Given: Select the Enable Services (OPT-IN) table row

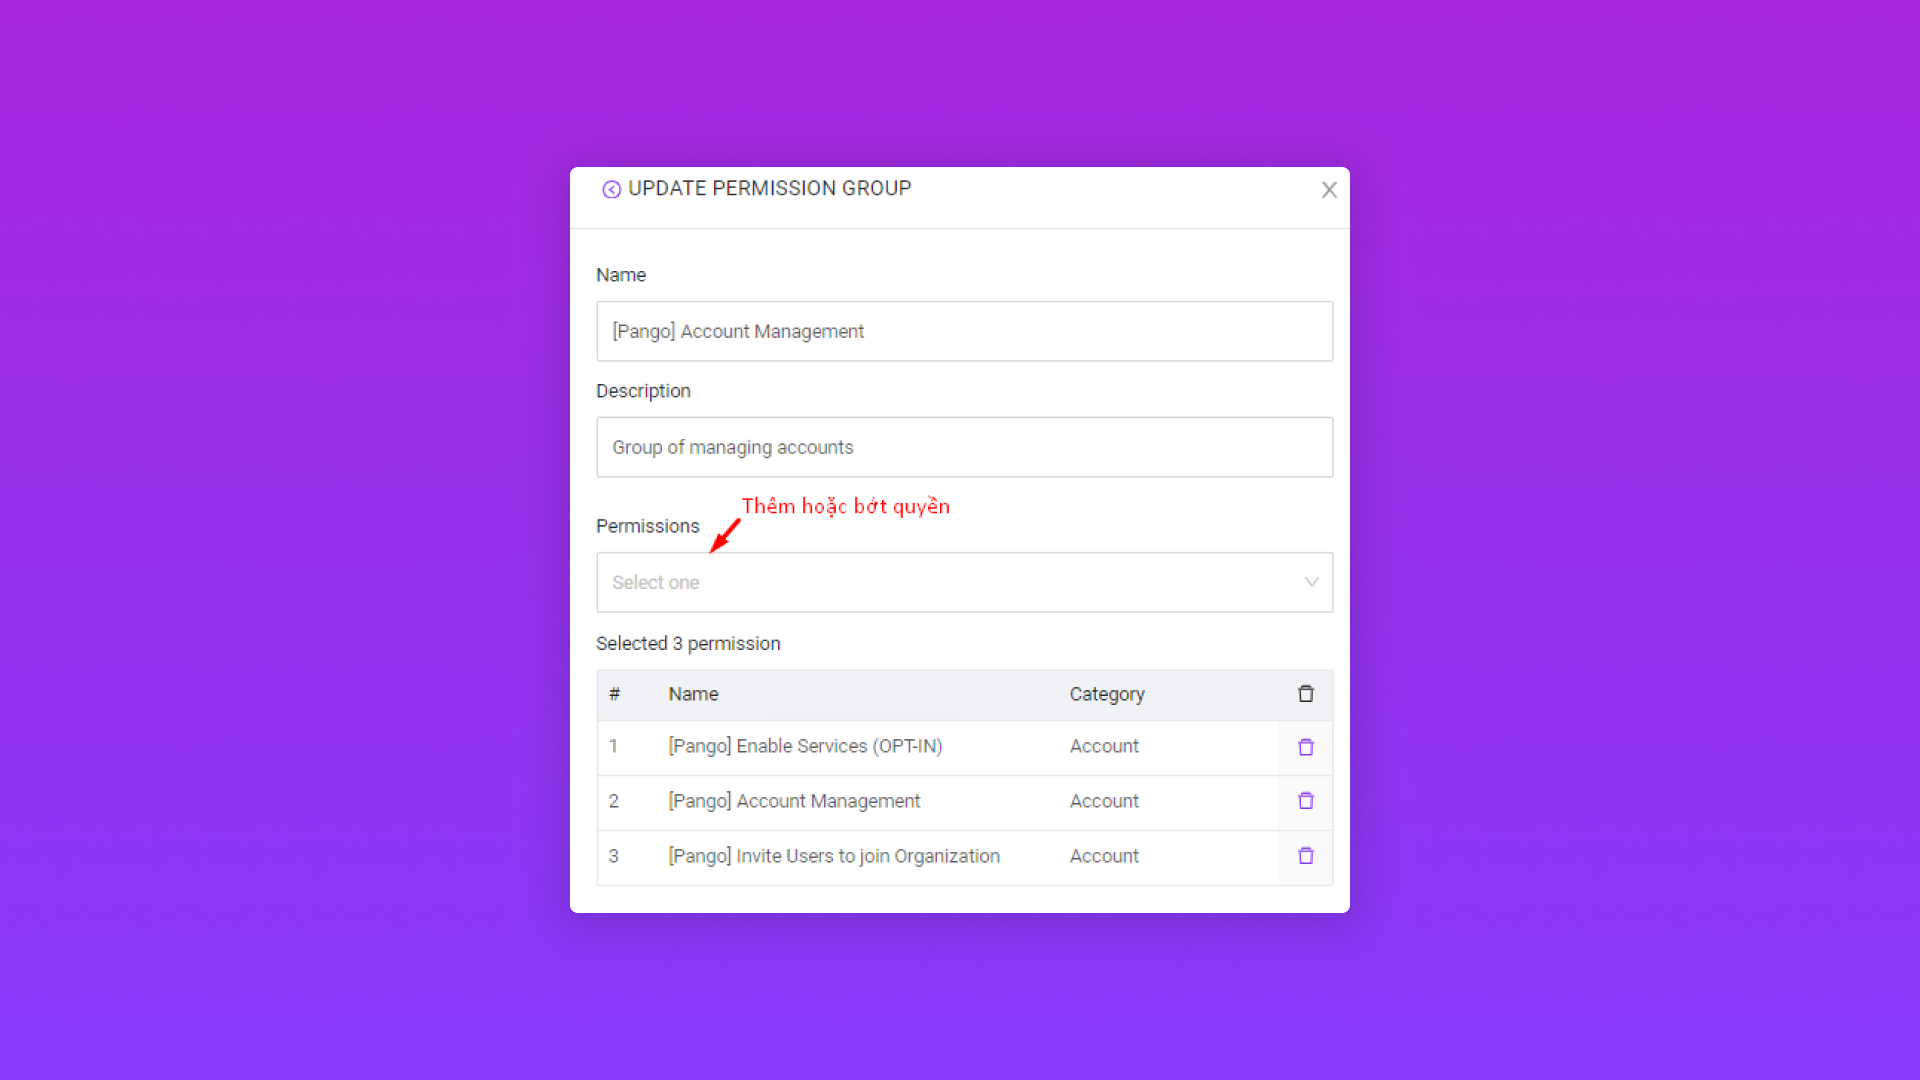Looking at the screenshot, I should [805, 747].
